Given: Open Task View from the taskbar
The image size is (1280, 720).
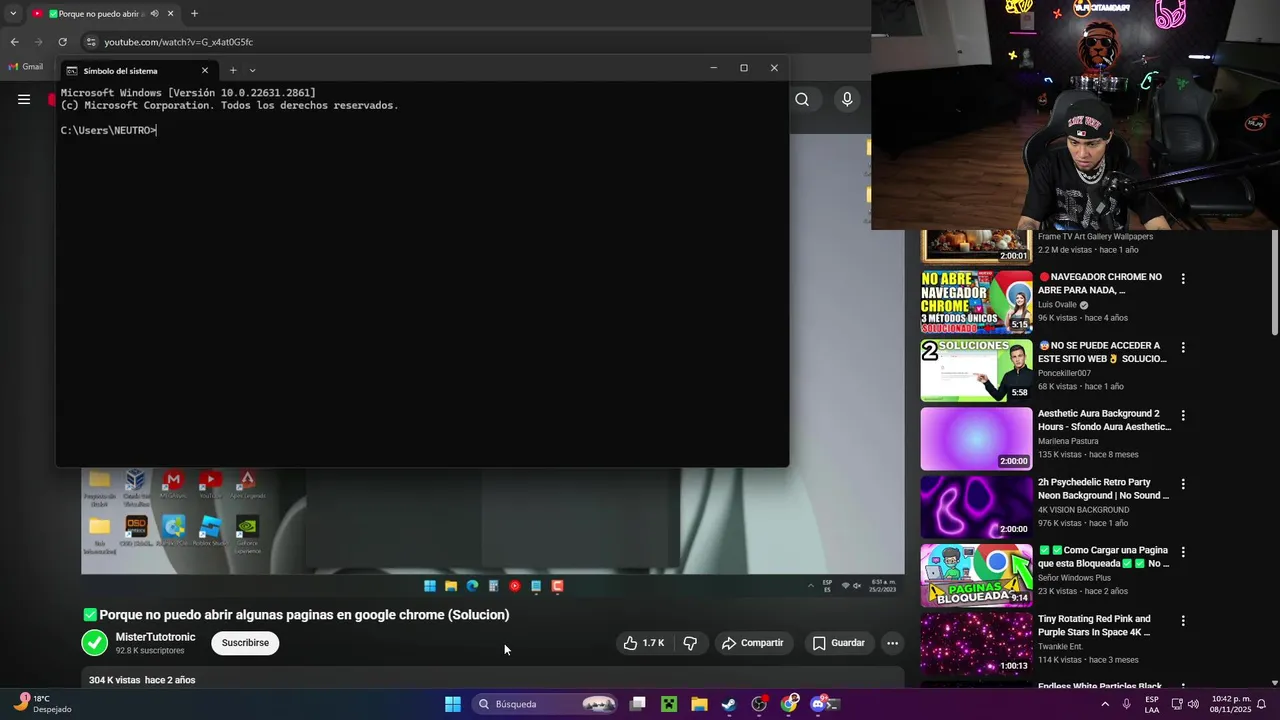Looking at the screenshot, I should pyautogui.click(x=637, y=704).
